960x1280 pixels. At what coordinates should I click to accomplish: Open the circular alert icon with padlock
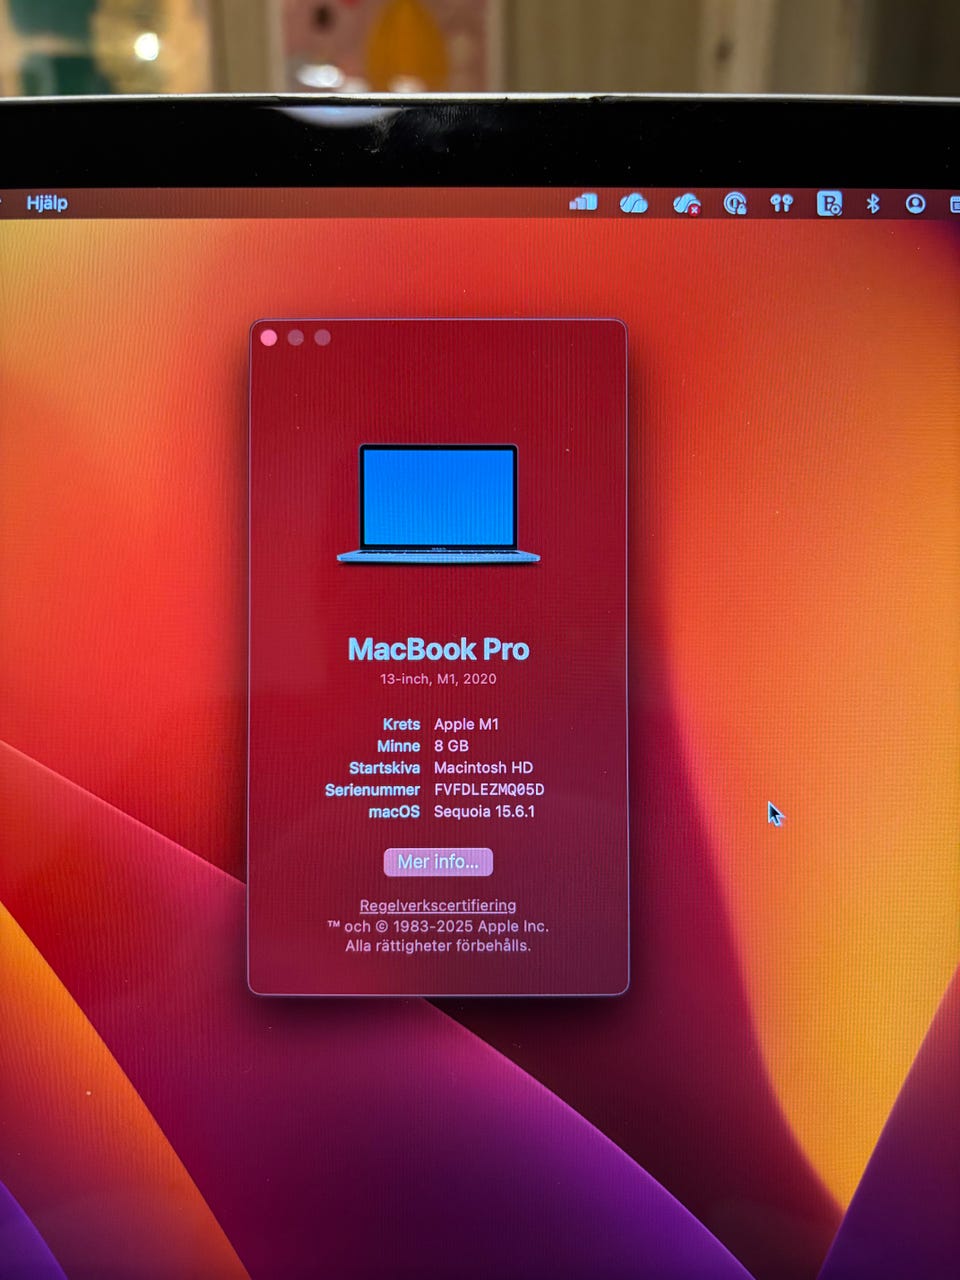(x=735, y=204)
